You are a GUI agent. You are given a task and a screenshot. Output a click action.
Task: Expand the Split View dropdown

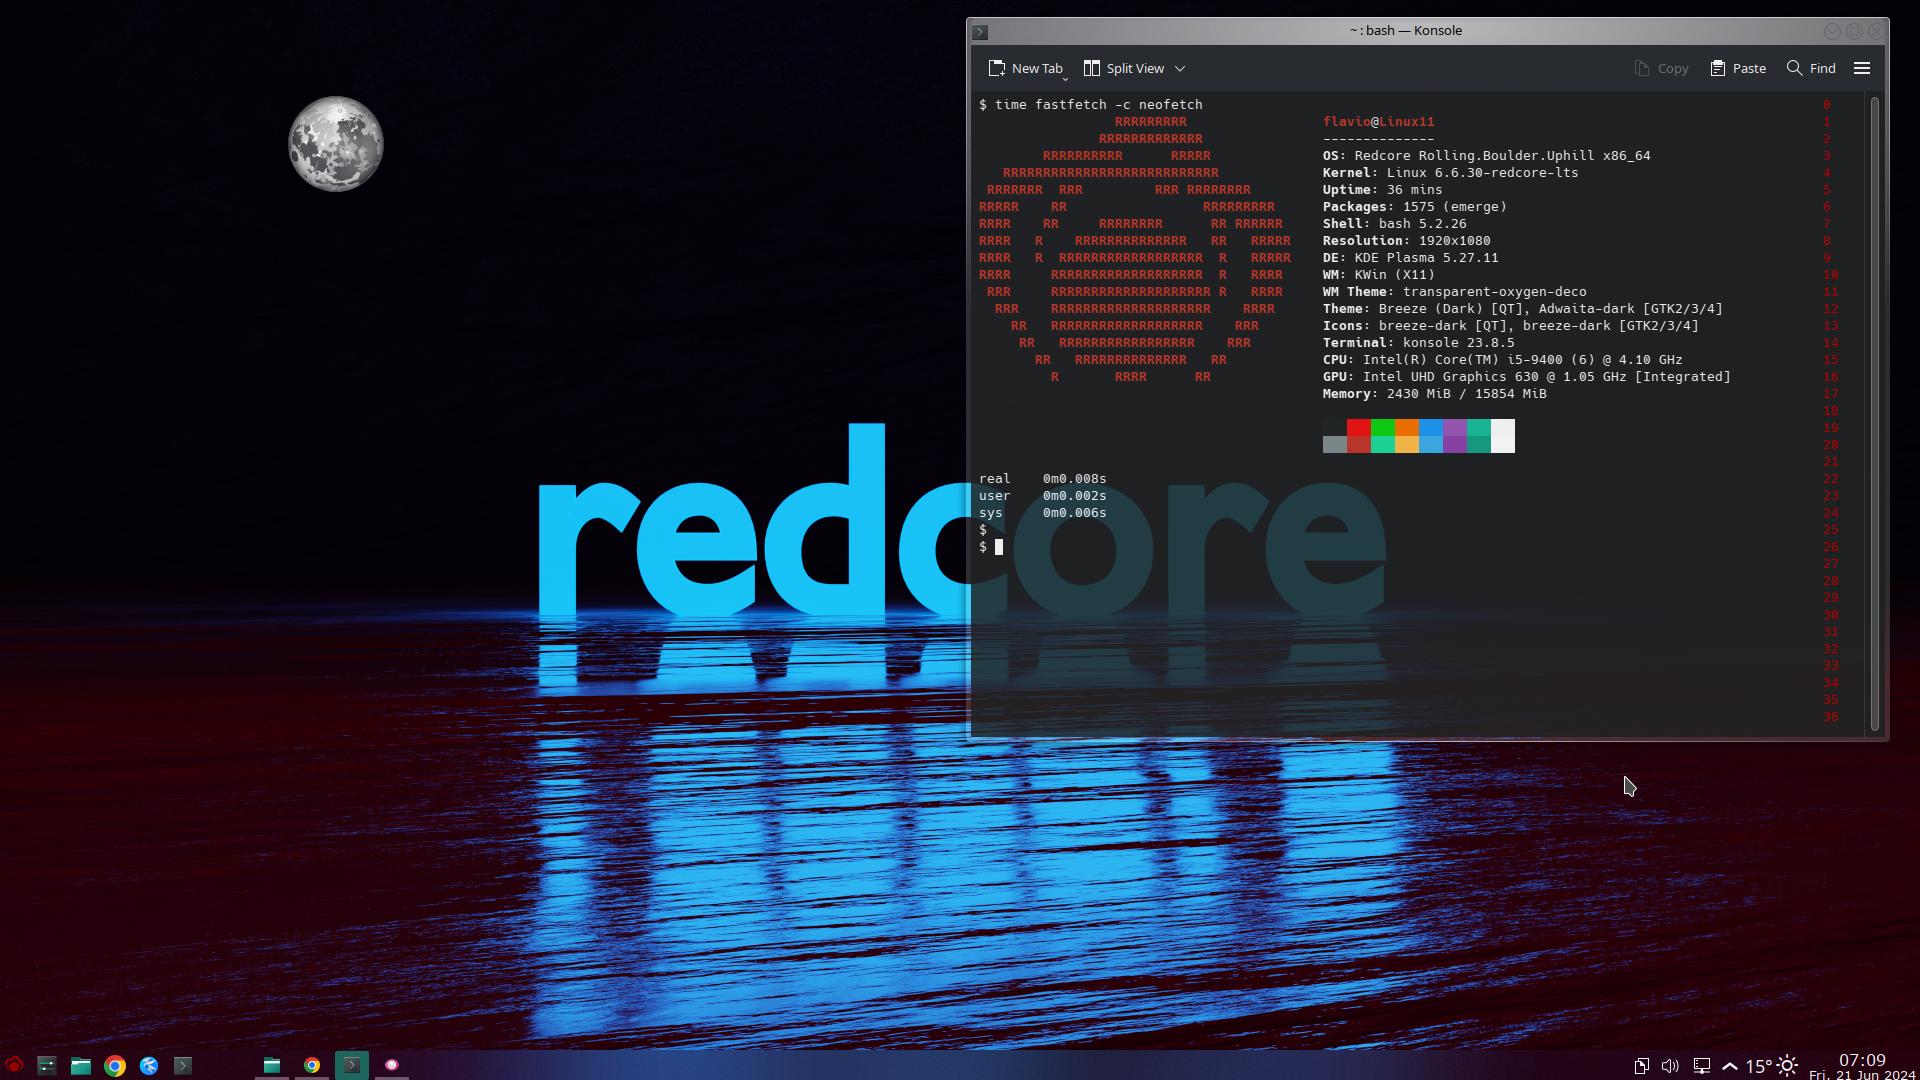tap(1180, 68)
